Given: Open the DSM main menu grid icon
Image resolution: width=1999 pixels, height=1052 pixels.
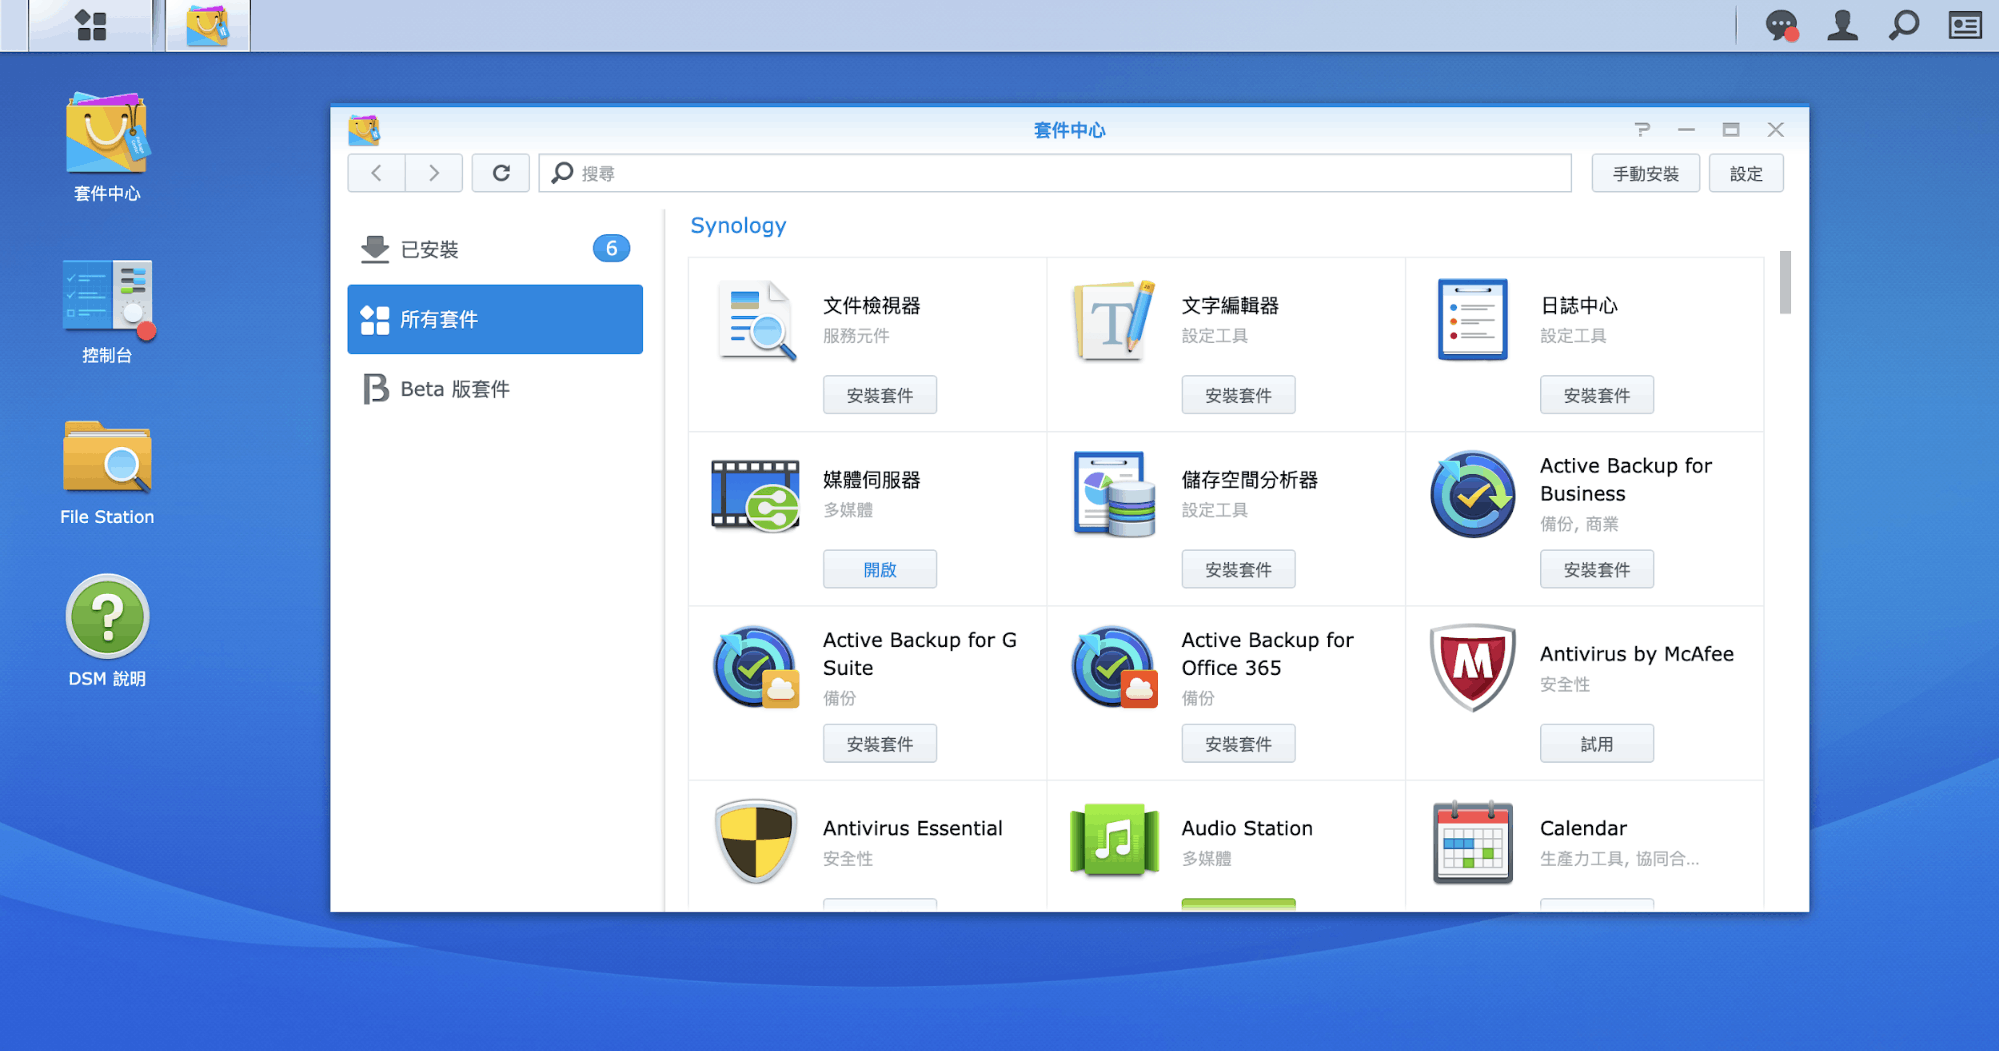Looking at the screenshot, I should (91, 25).
